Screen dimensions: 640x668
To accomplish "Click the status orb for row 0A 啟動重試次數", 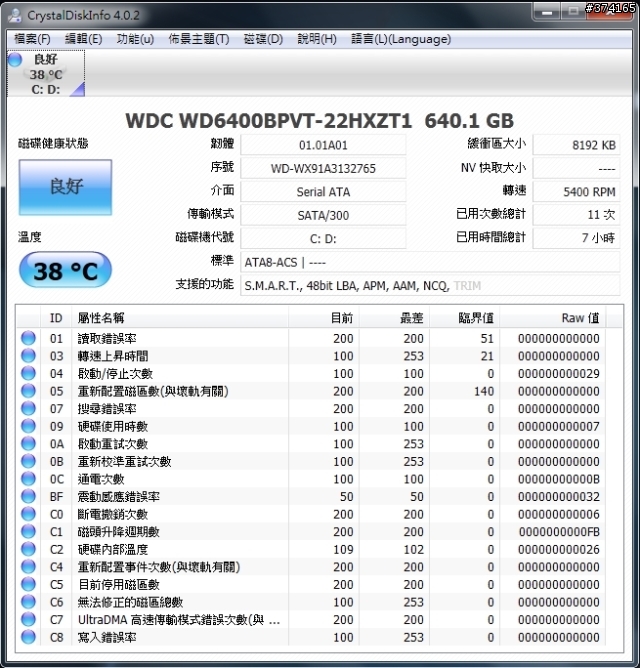I will pyautogui.click(x=28, y=444).
